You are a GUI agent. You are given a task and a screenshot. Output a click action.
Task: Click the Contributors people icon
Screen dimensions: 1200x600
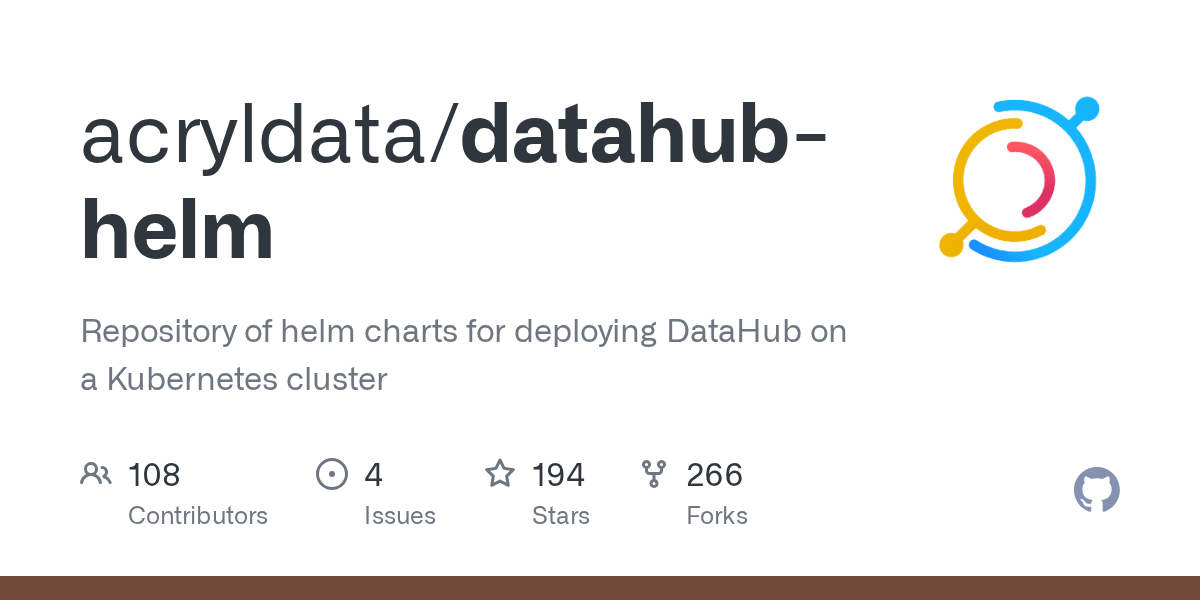96,474
